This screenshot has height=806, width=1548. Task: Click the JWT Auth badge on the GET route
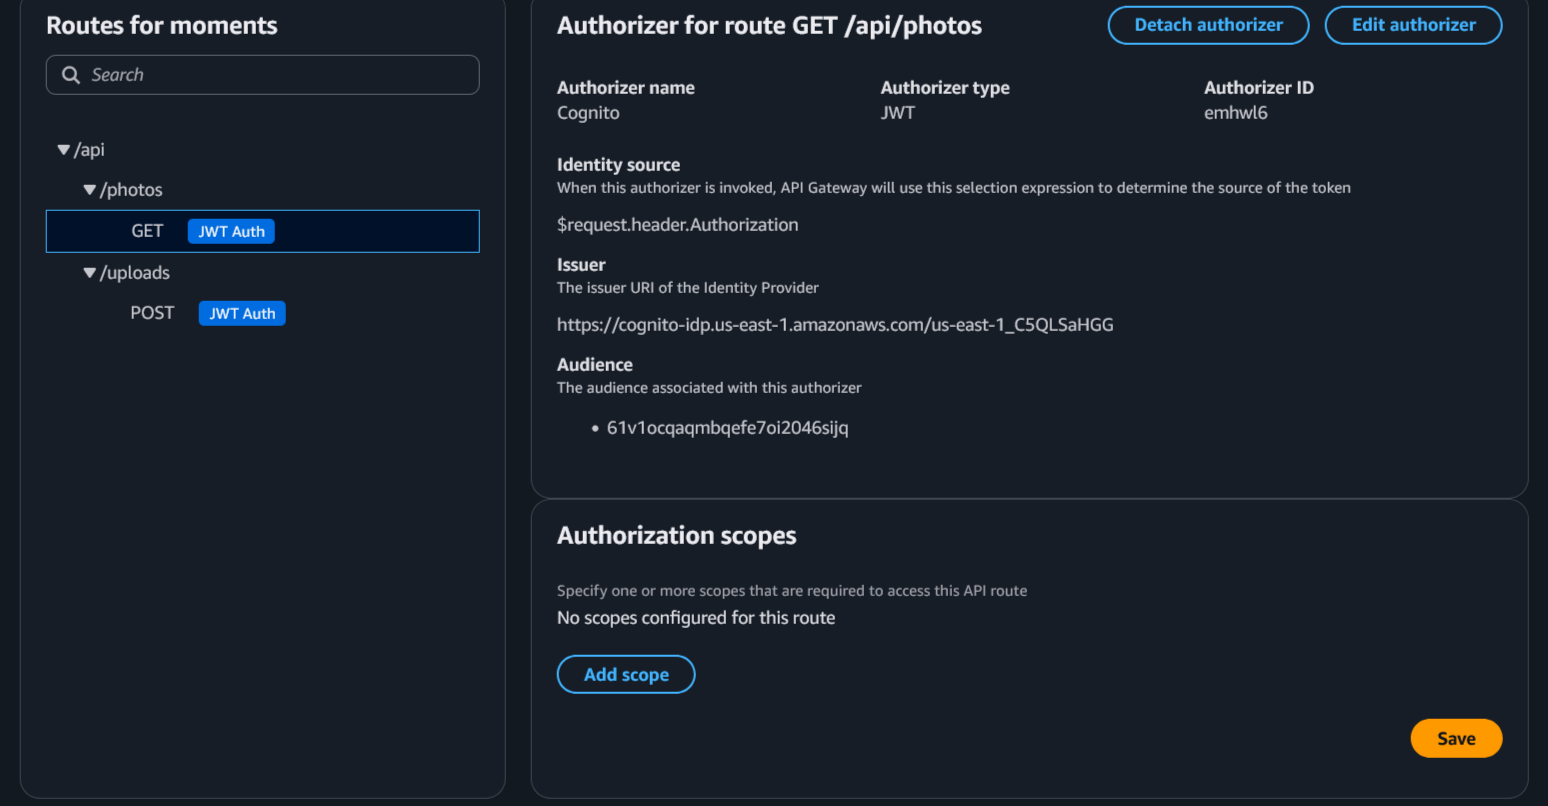tap(231, 231)
